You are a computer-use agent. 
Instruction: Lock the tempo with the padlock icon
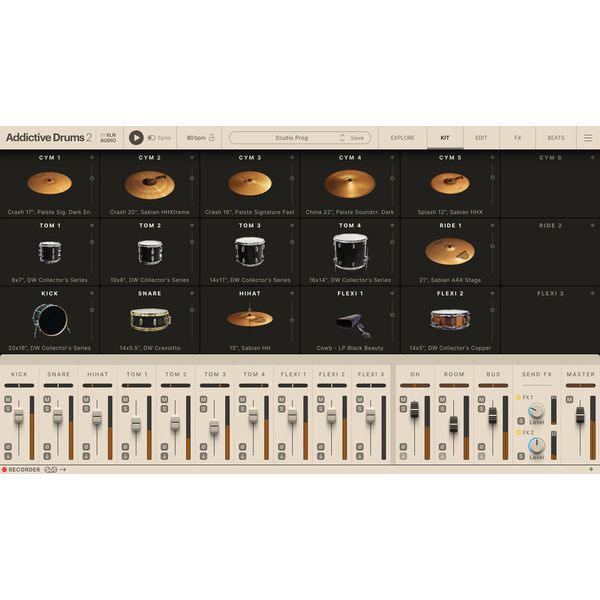point(212,137)
